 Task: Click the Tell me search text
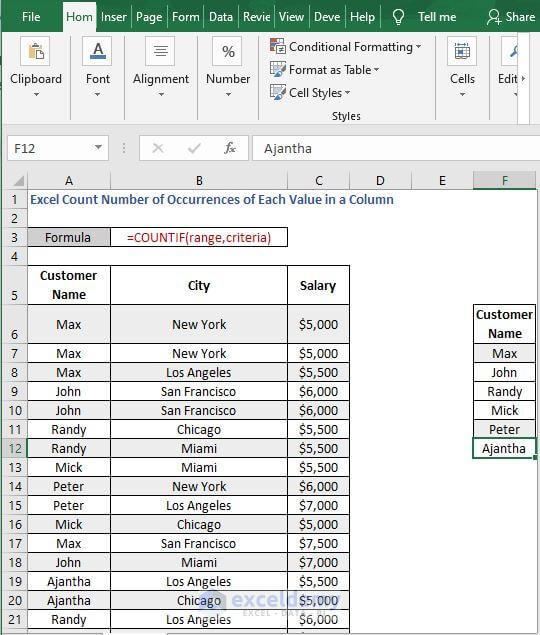(437, 17)
